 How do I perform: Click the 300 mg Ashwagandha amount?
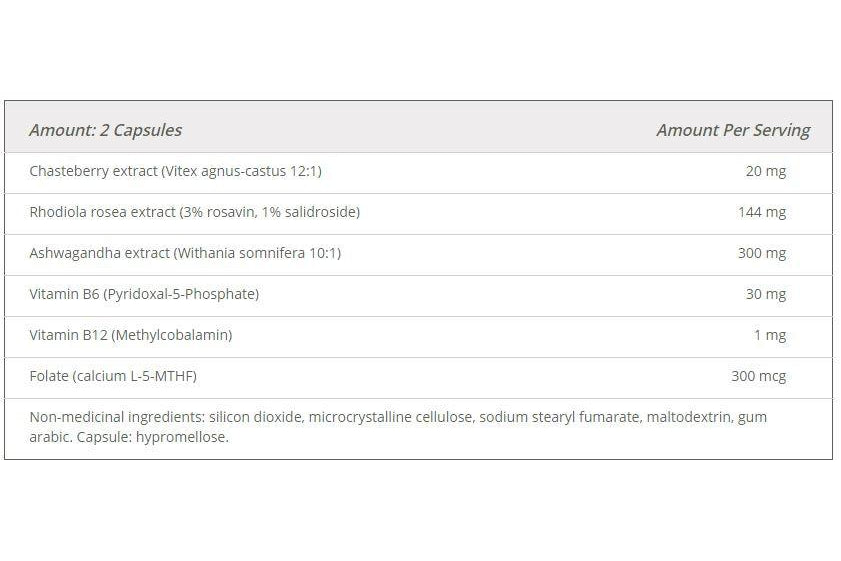(761, 253)
